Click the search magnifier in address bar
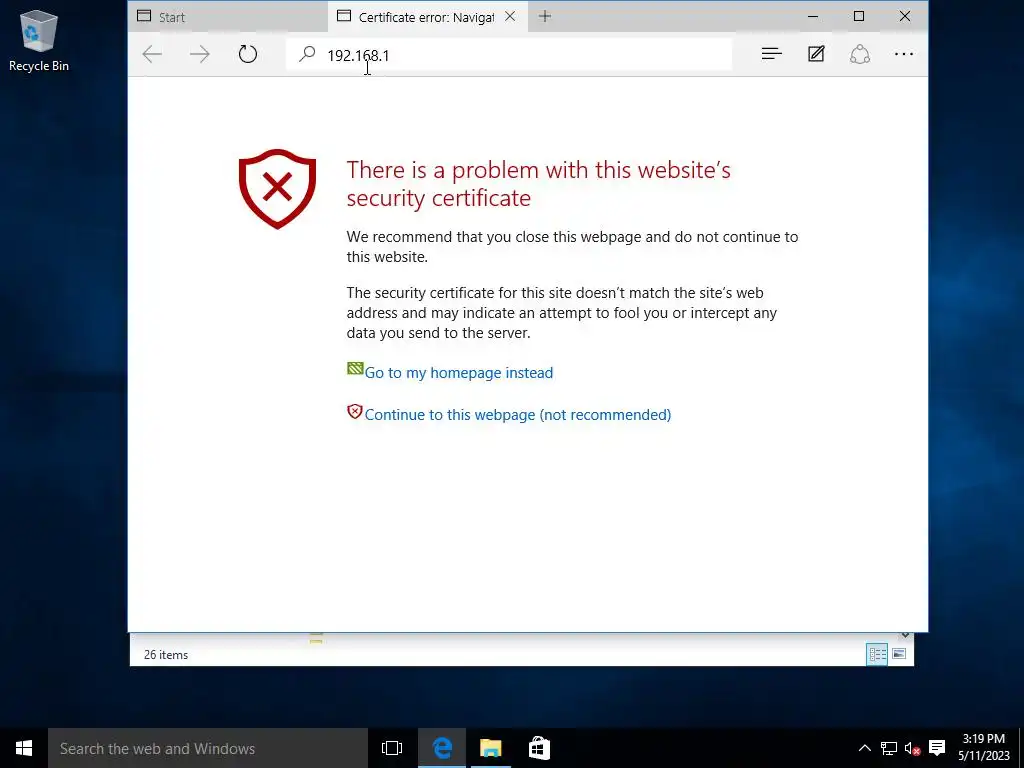Viewport: 1024px width, 768px height. (307, 54)
